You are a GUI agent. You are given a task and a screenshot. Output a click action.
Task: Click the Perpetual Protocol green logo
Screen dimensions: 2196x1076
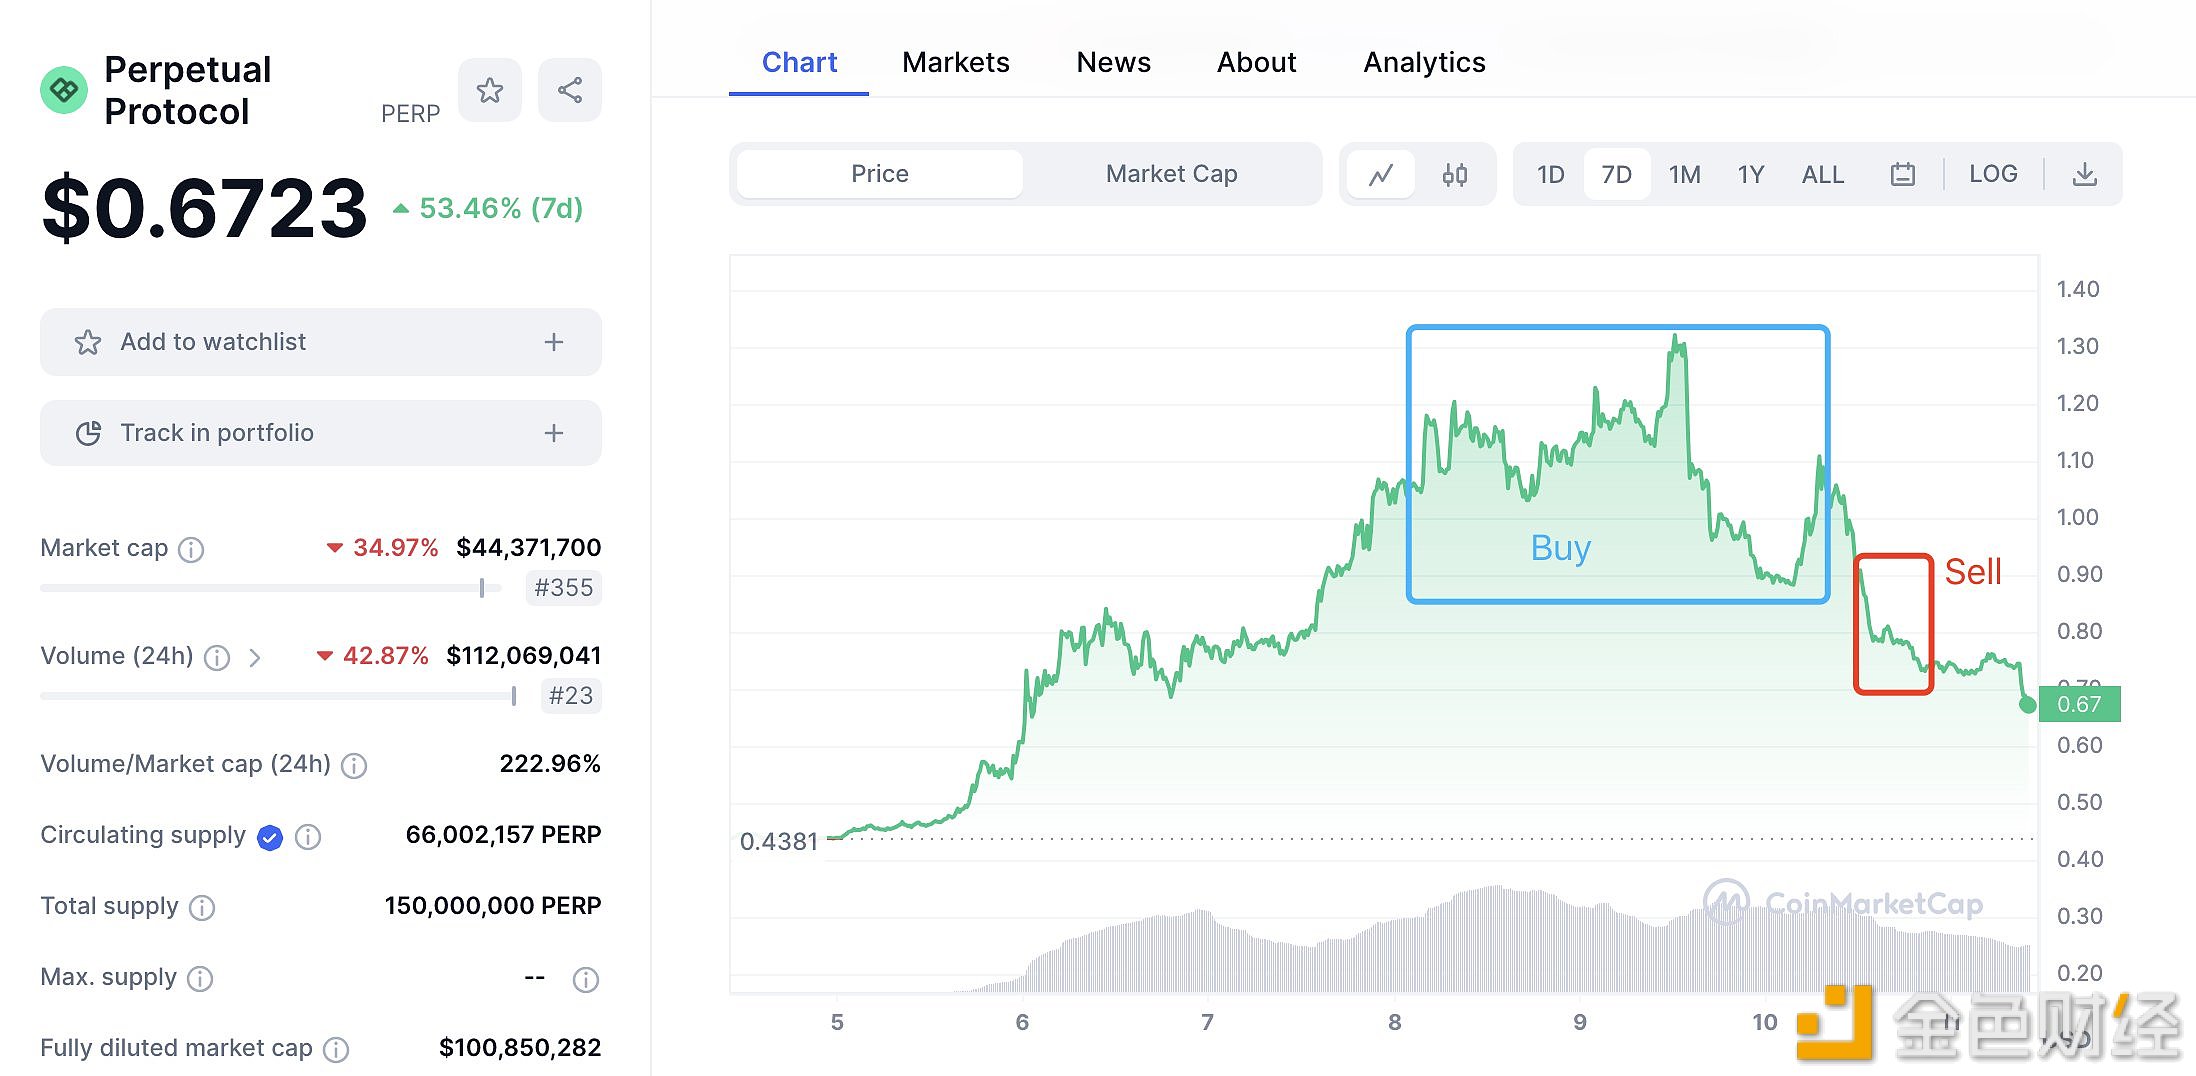pyautogui.click(x=64, y=90)
